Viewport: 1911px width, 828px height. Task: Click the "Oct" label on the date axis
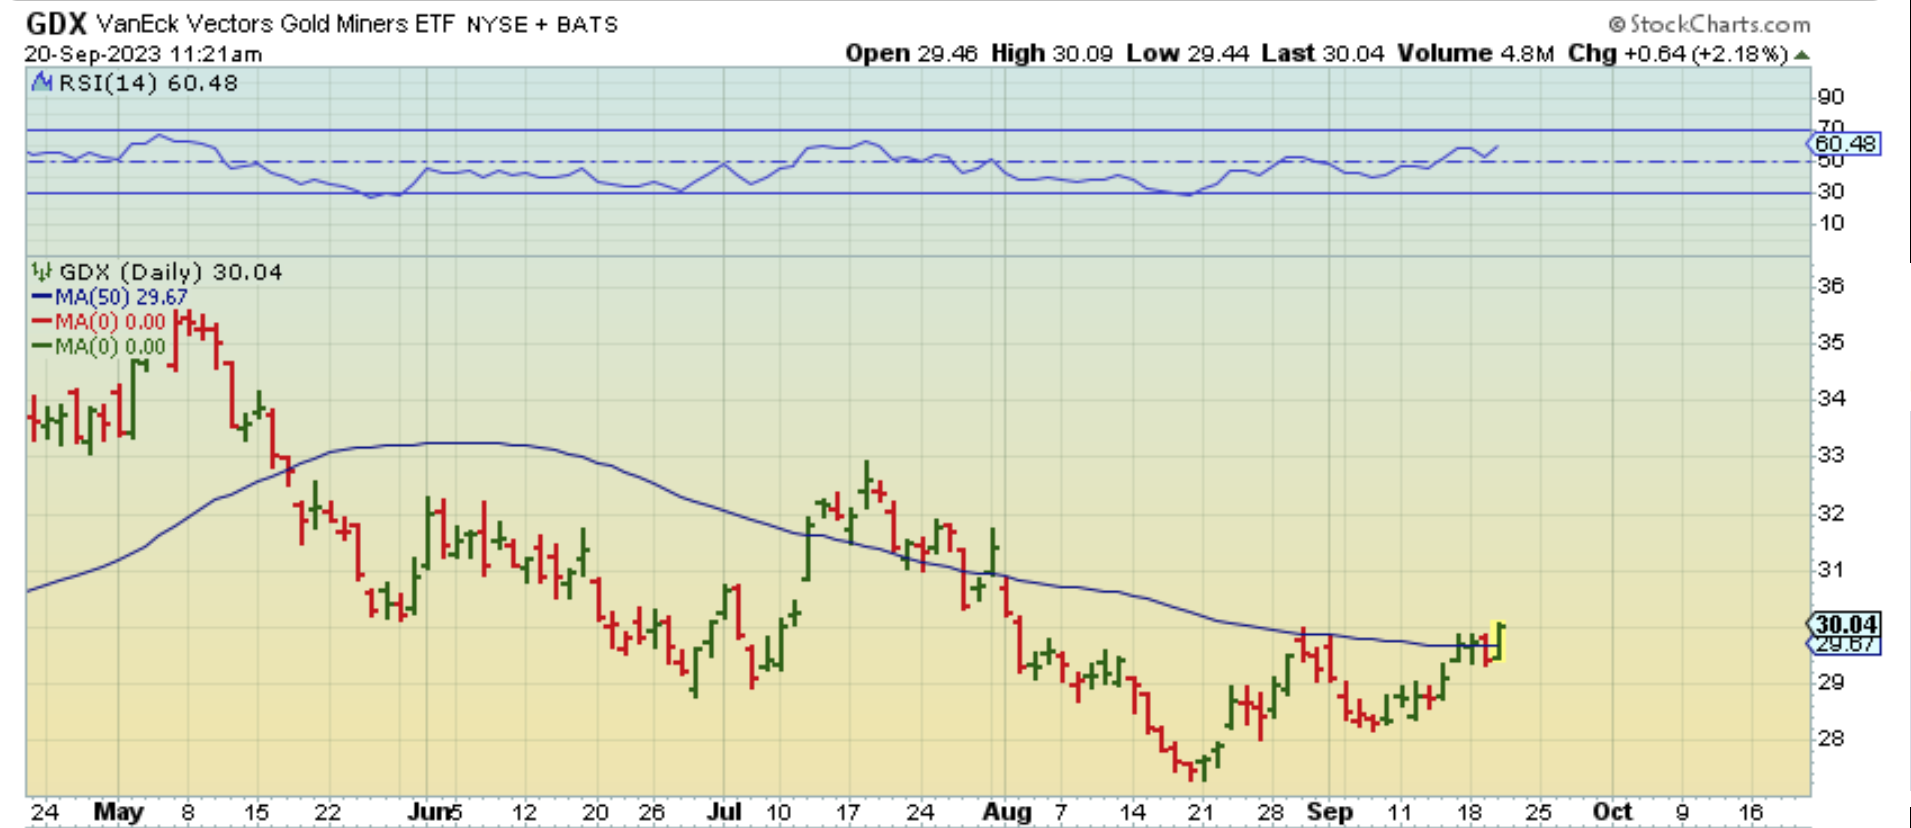point(1612,812)
